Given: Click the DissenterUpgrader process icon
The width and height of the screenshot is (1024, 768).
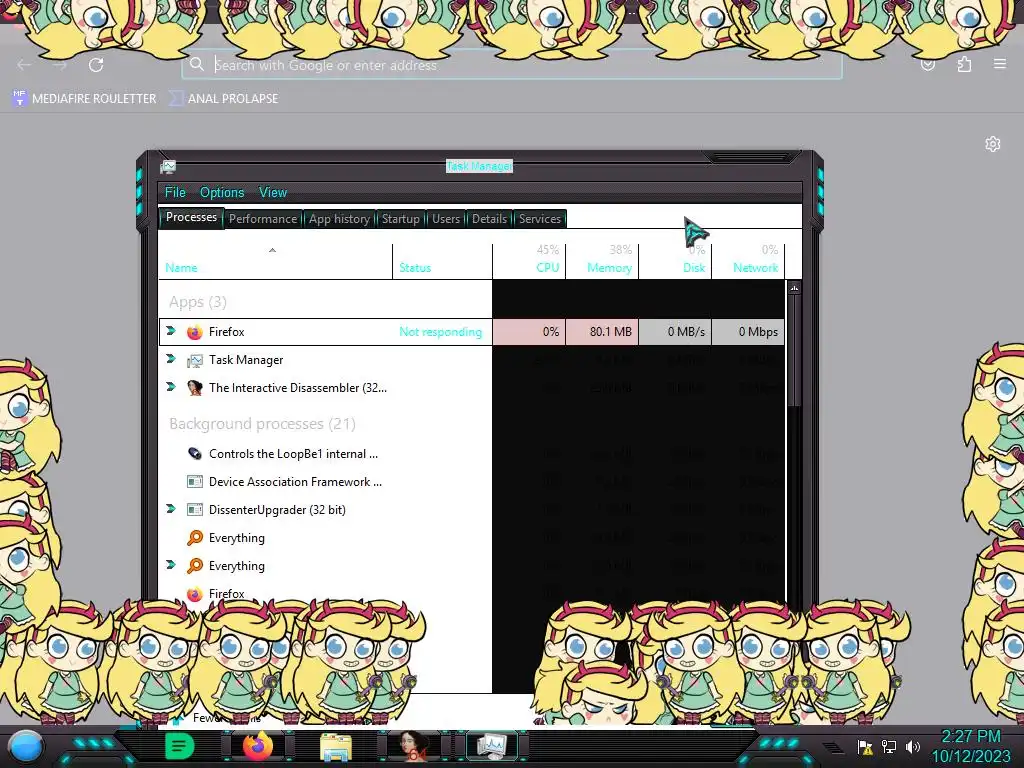Looking at the screenshot, I should pos(195,510).
